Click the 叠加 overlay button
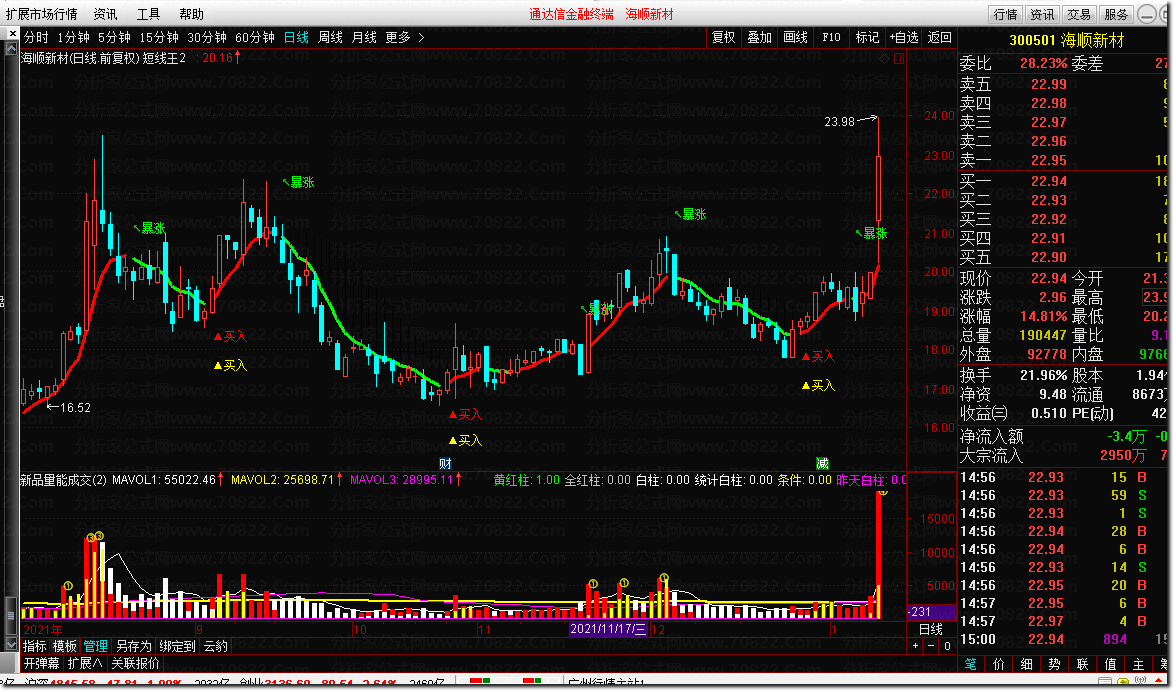Viewport: 1176px width, 692px height. tap(759, 37)
